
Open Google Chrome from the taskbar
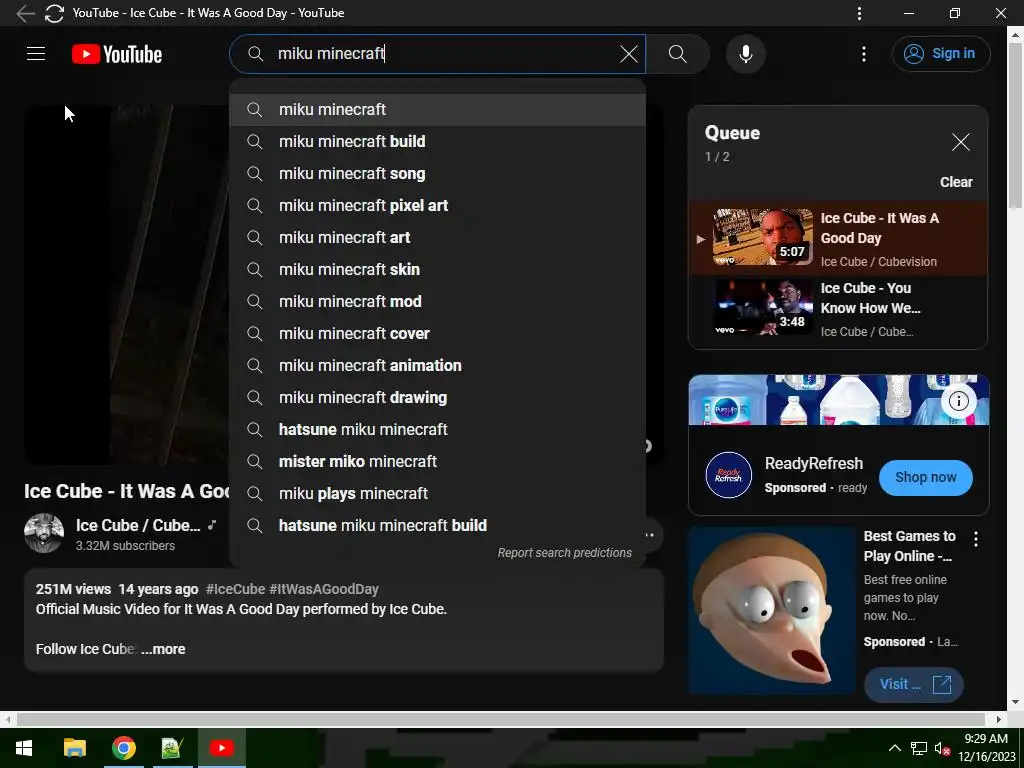point(123,748)
